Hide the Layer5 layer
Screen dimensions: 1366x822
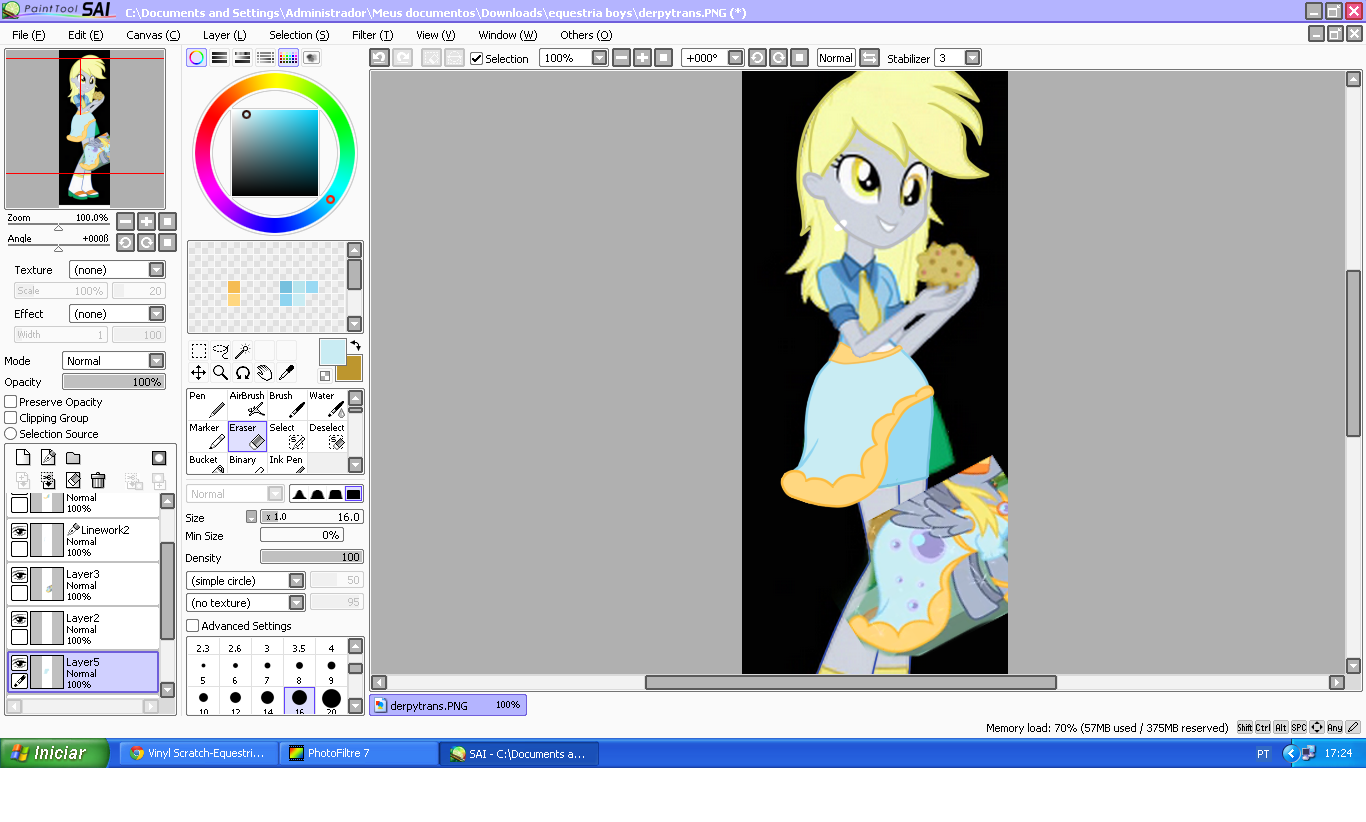tap(19, 664)
